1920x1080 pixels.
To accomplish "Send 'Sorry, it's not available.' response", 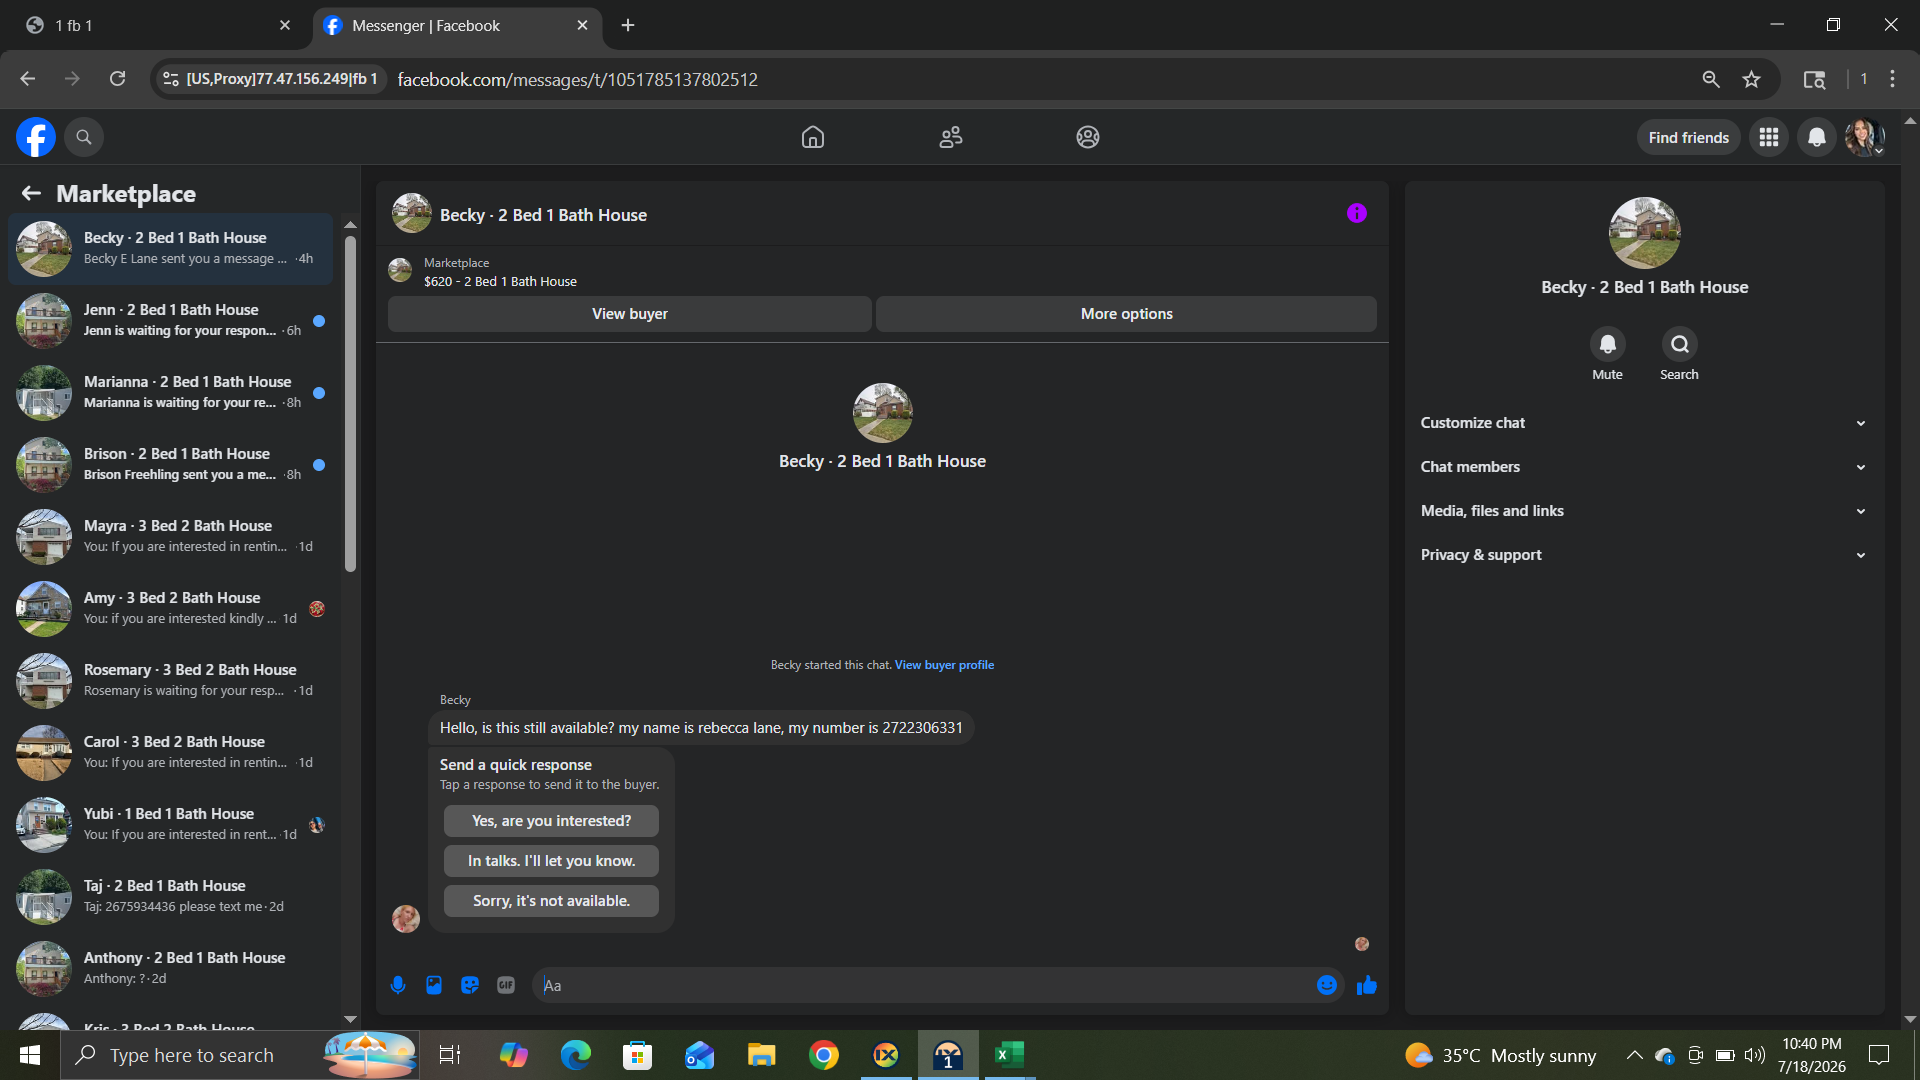I will [552, 901].
